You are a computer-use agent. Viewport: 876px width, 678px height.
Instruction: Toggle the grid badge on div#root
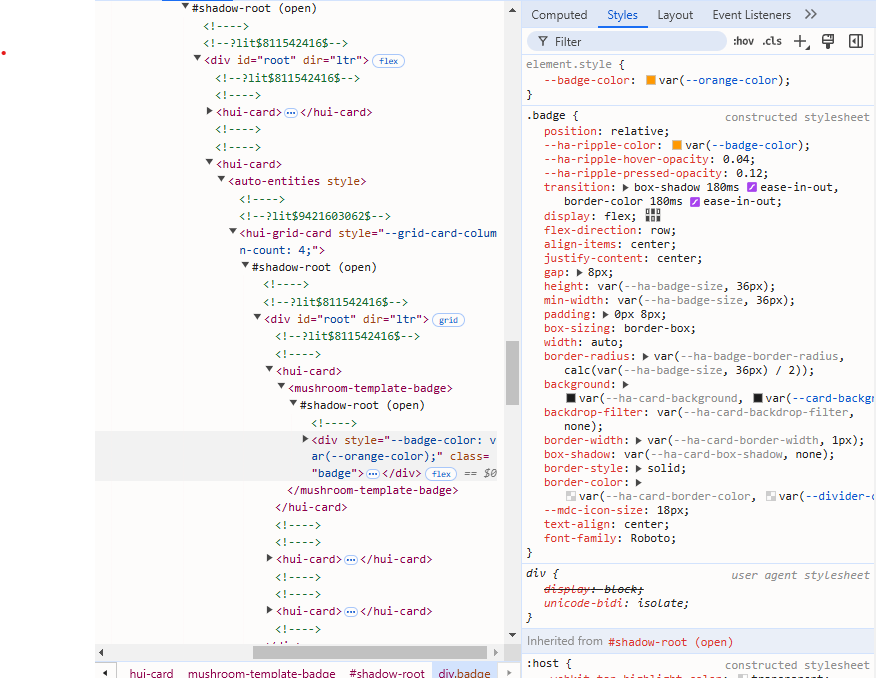(448, 320)
